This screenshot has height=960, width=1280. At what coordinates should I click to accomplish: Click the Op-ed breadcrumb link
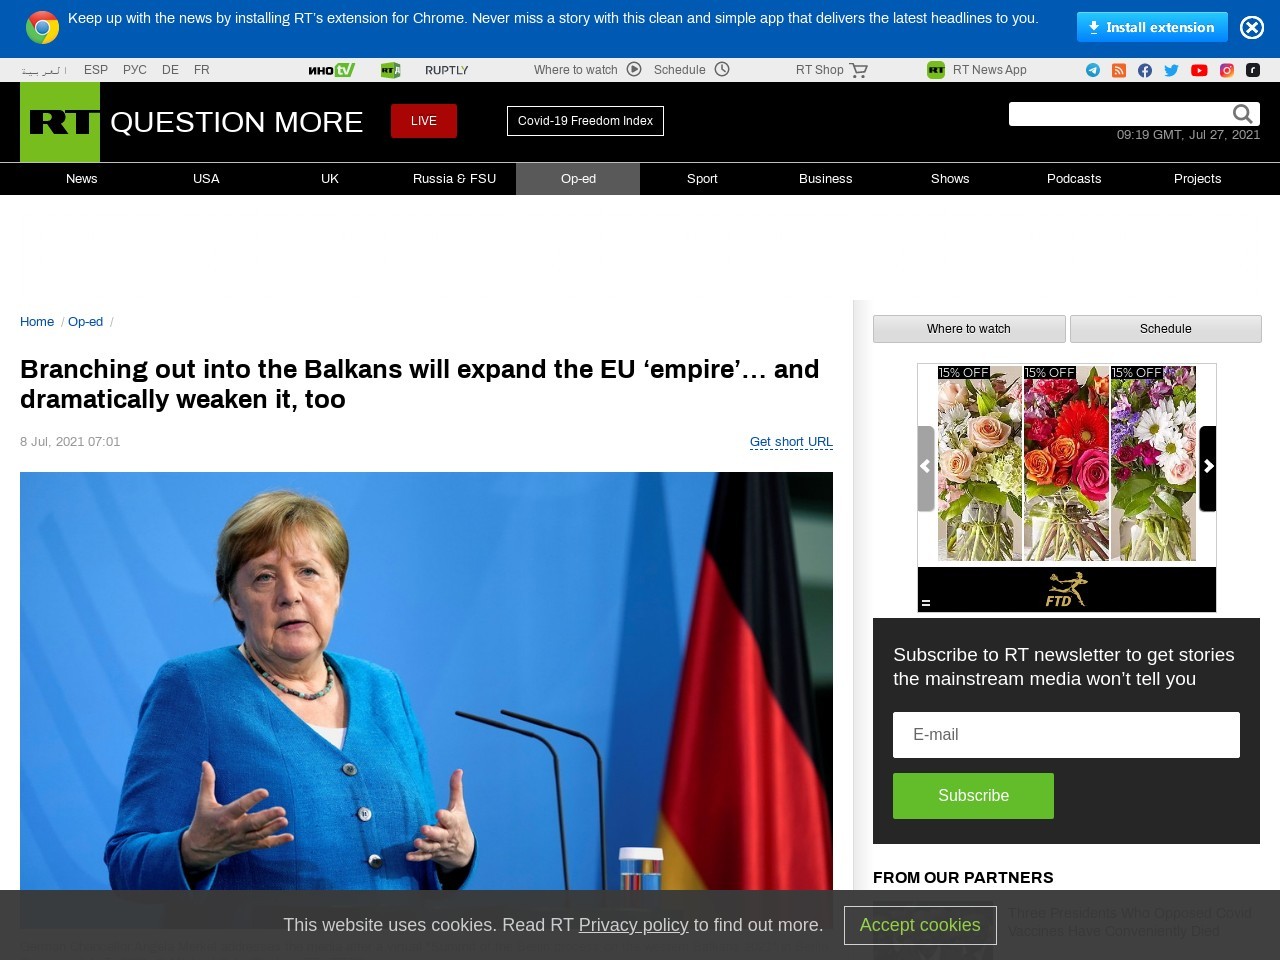(x=85, y=322)
